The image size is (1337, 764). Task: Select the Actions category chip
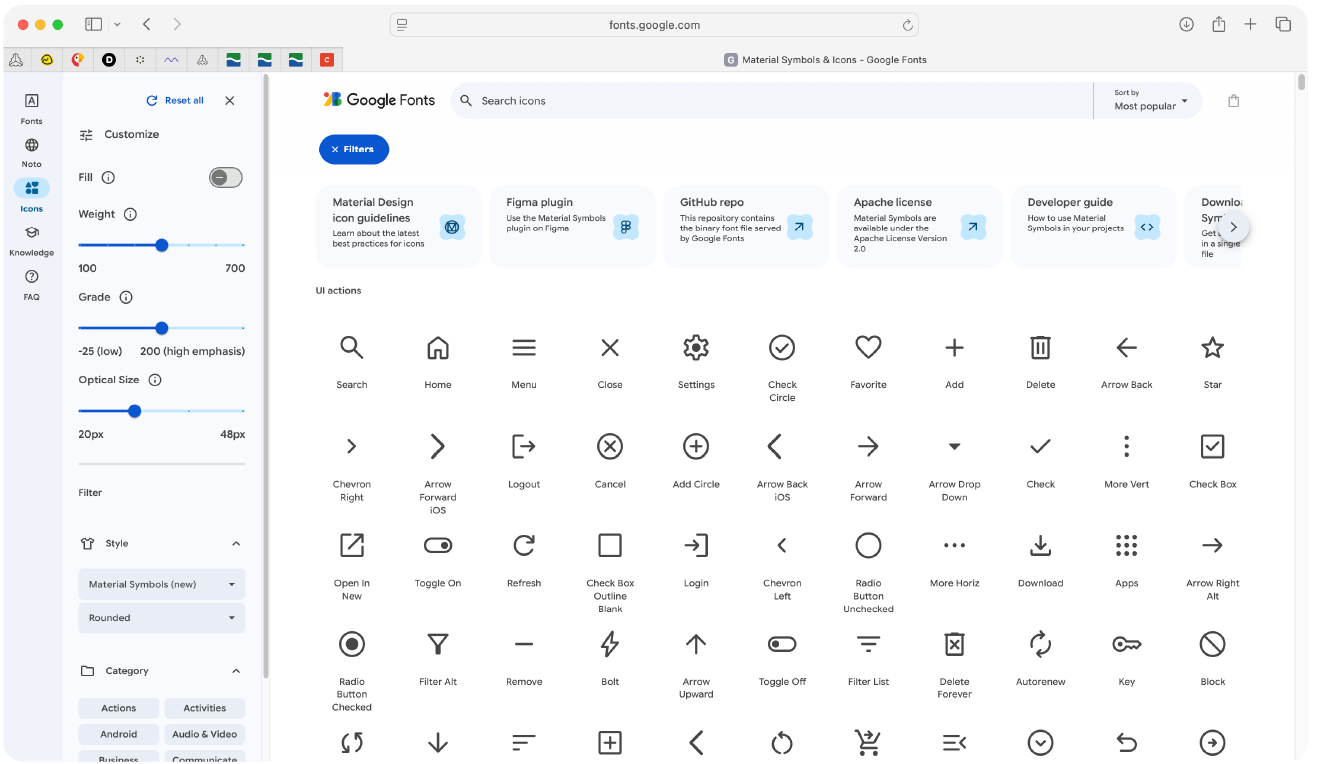[x=119, y=708]
